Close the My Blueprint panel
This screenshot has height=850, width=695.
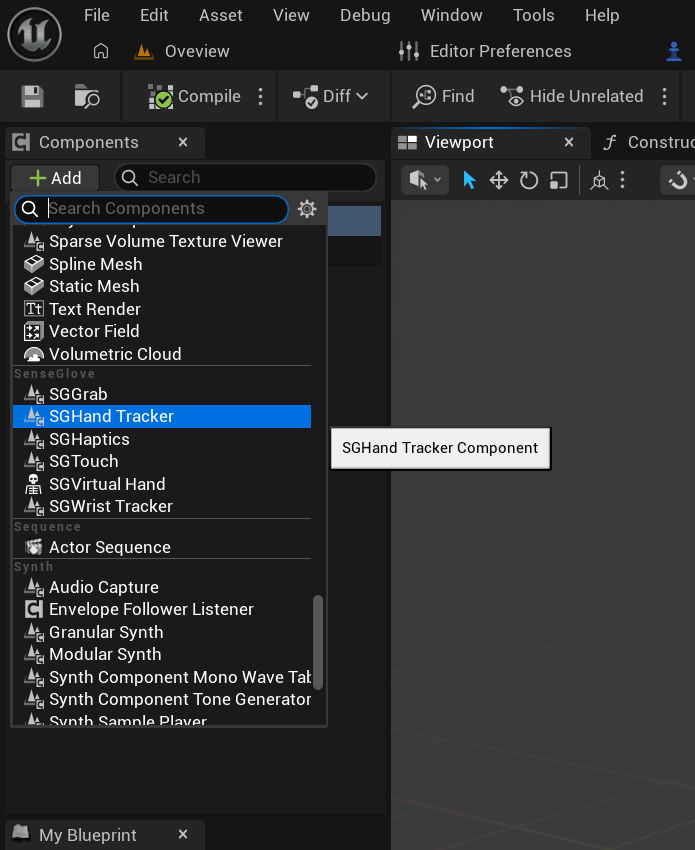click(183, 834)
